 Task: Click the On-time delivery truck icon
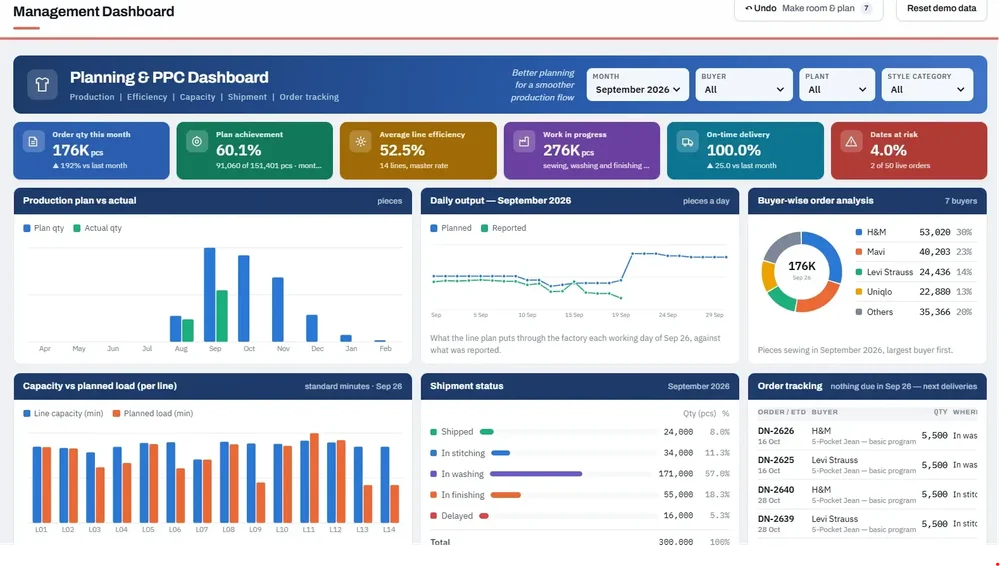tap(688, 142)
